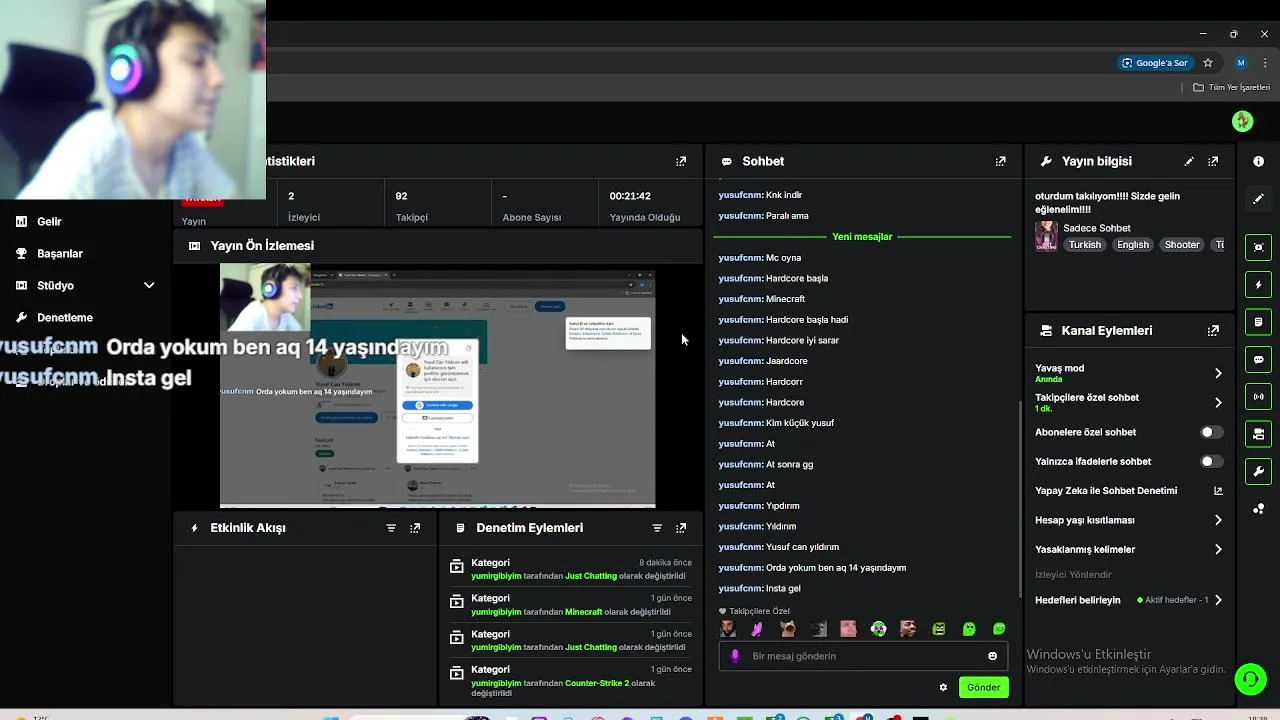Screen dimensions: 1280x720
Task: Open Tüm Yer İşaretleri bookmarks folder
Action: [1231, 87]
